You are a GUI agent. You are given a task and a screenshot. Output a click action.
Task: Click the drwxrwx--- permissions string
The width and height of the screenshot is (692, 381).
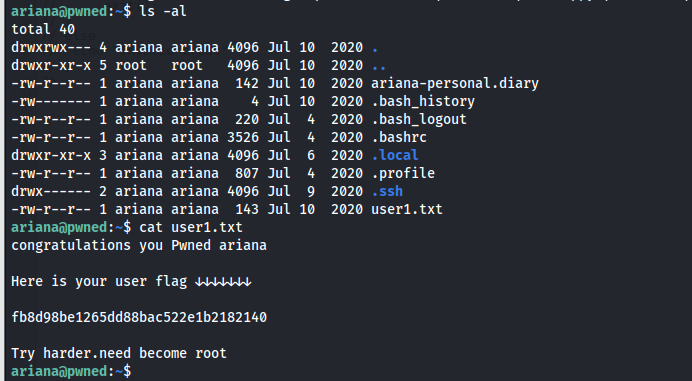coord(51,47)
